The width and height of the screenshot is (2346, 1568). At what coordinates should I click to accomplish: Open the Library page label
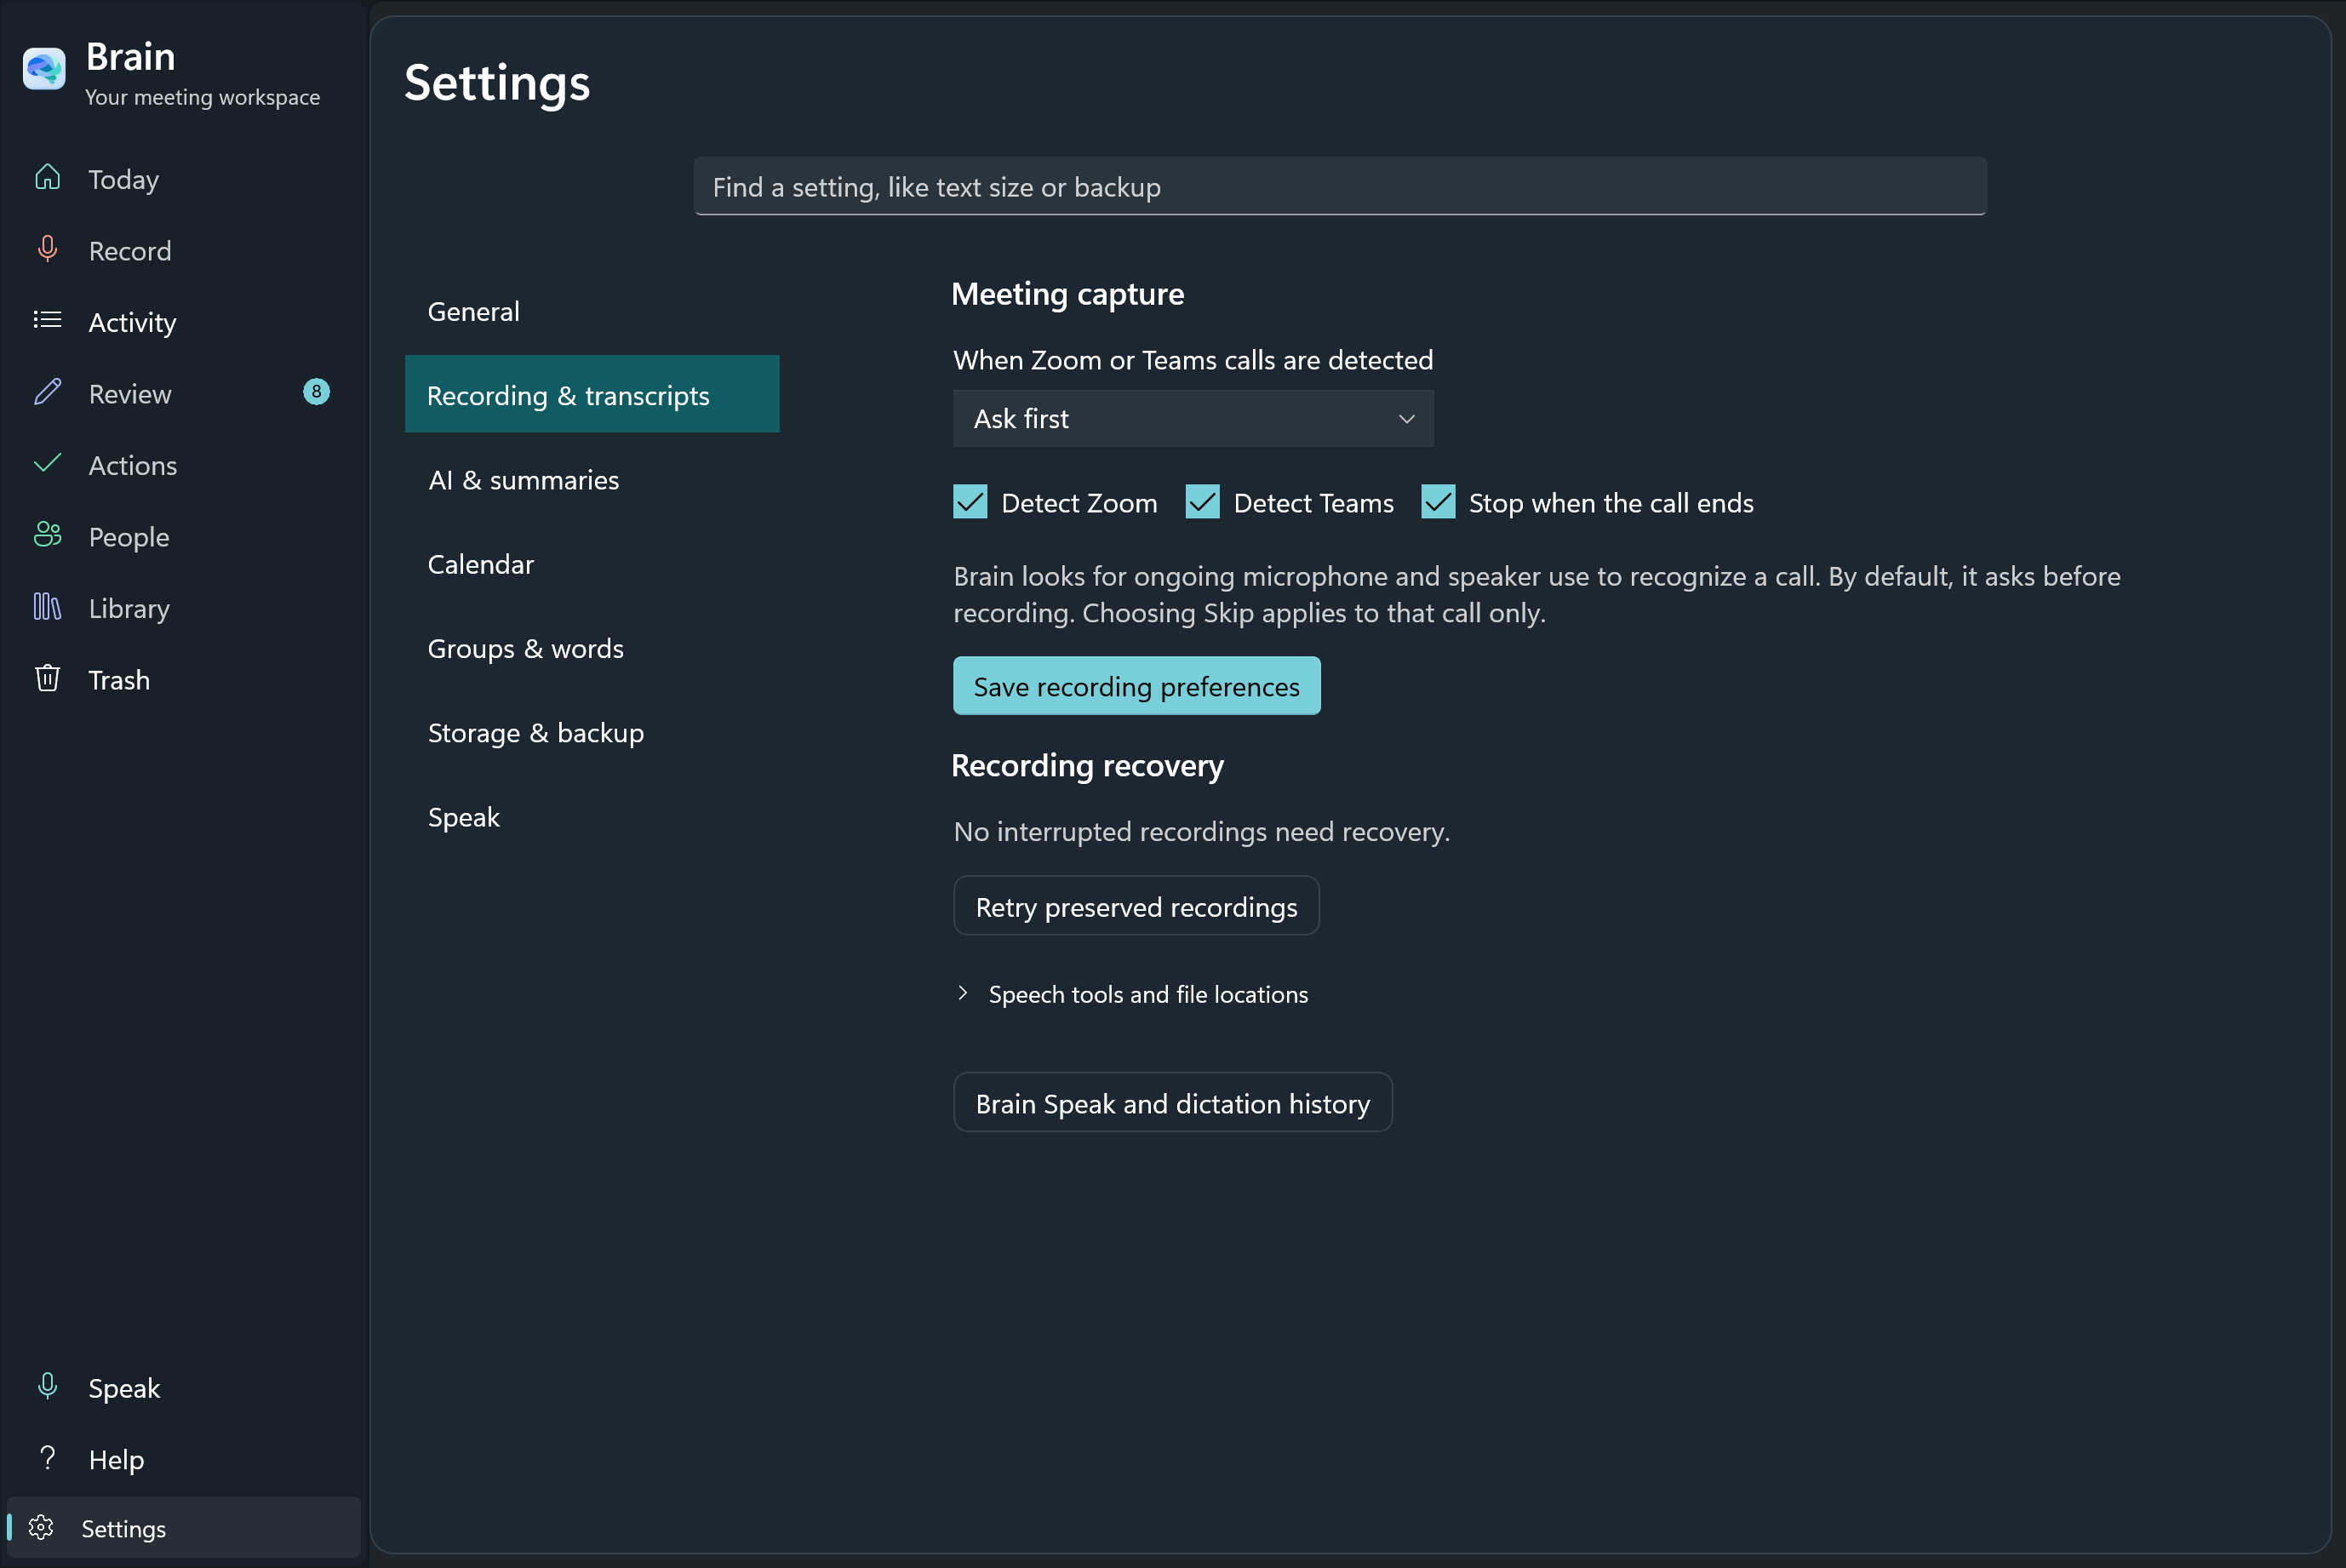pos(129,608)
